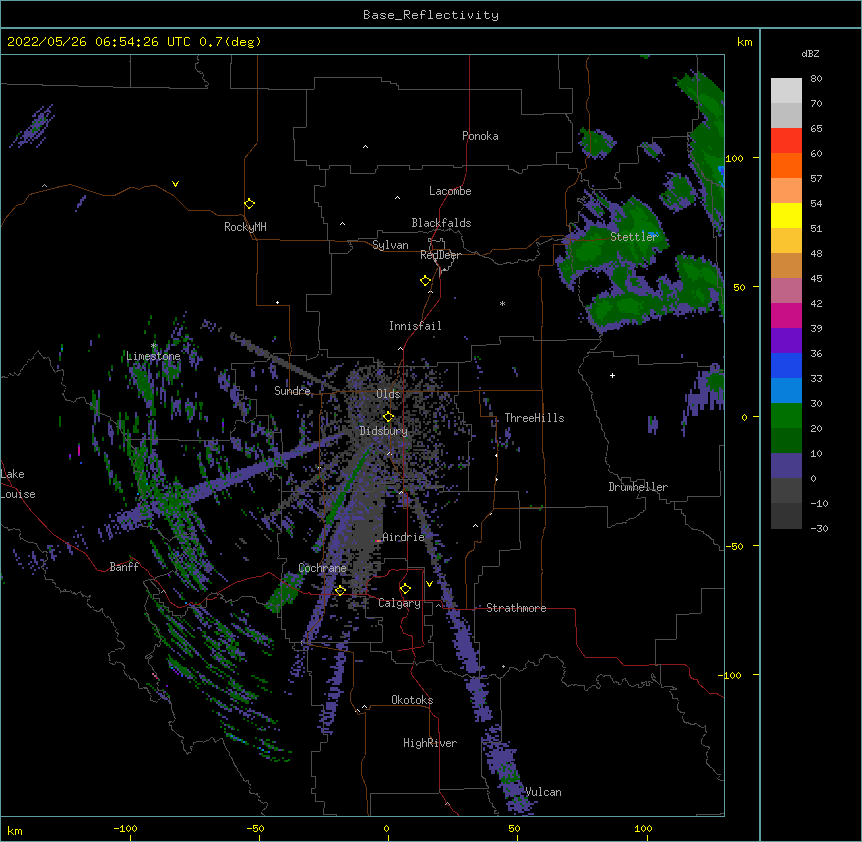Click the 80 value on the dBZ legend
This screenshot has width=862, height=842.
point(816,79)
